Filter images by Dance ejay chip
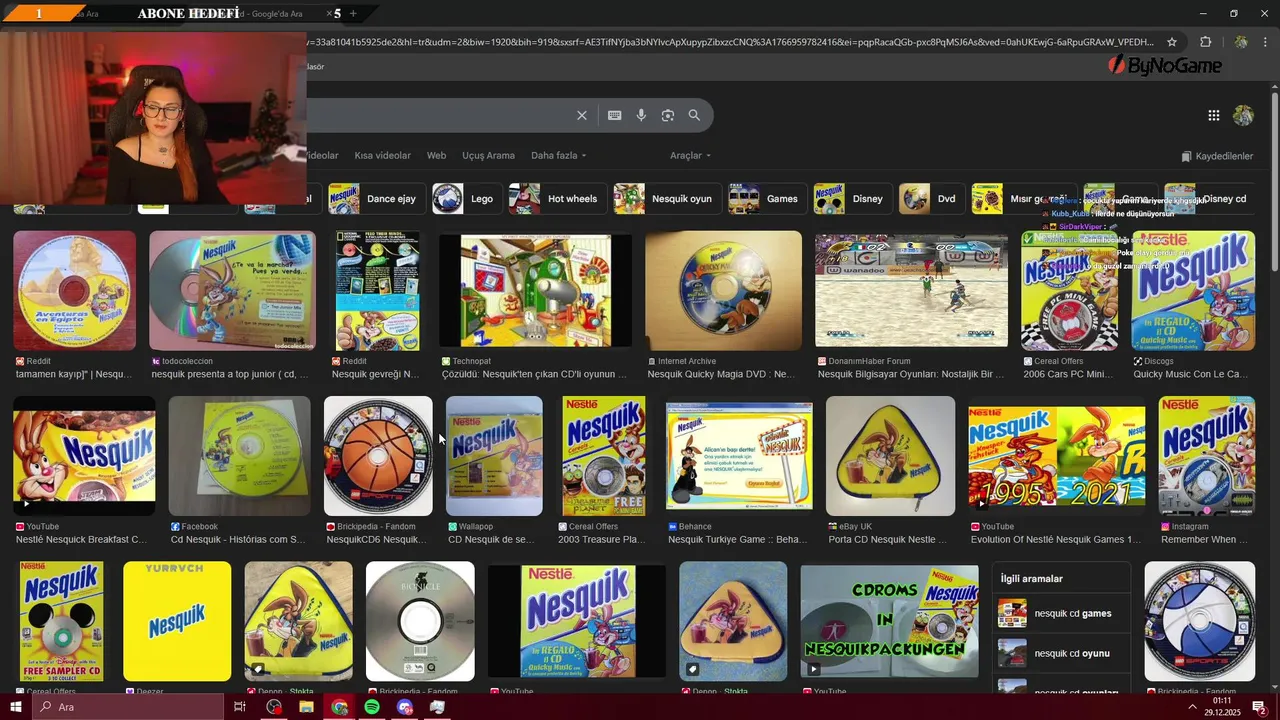 375,198
